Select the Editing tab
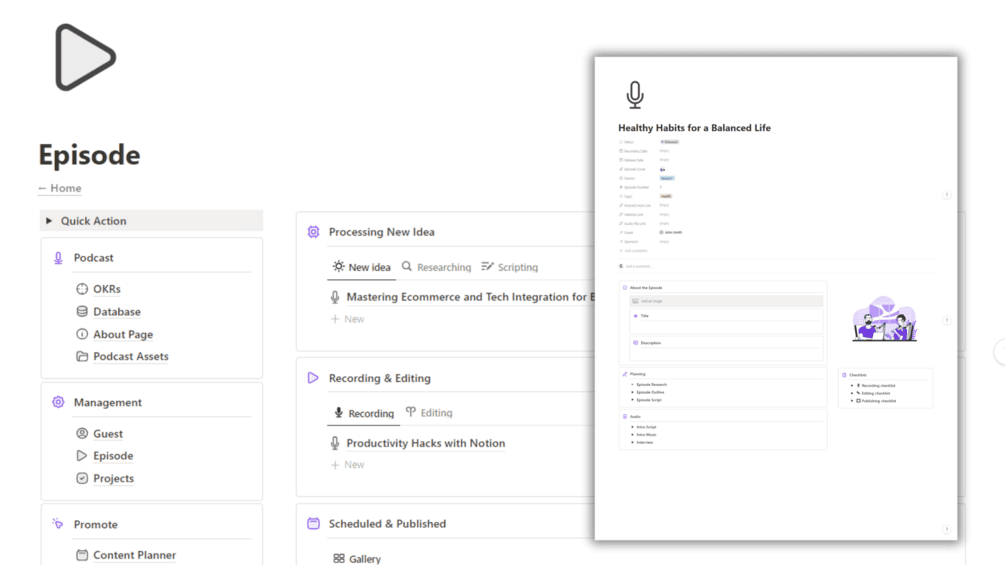Screen dimensions: 1005x565 tap(429, 413)
